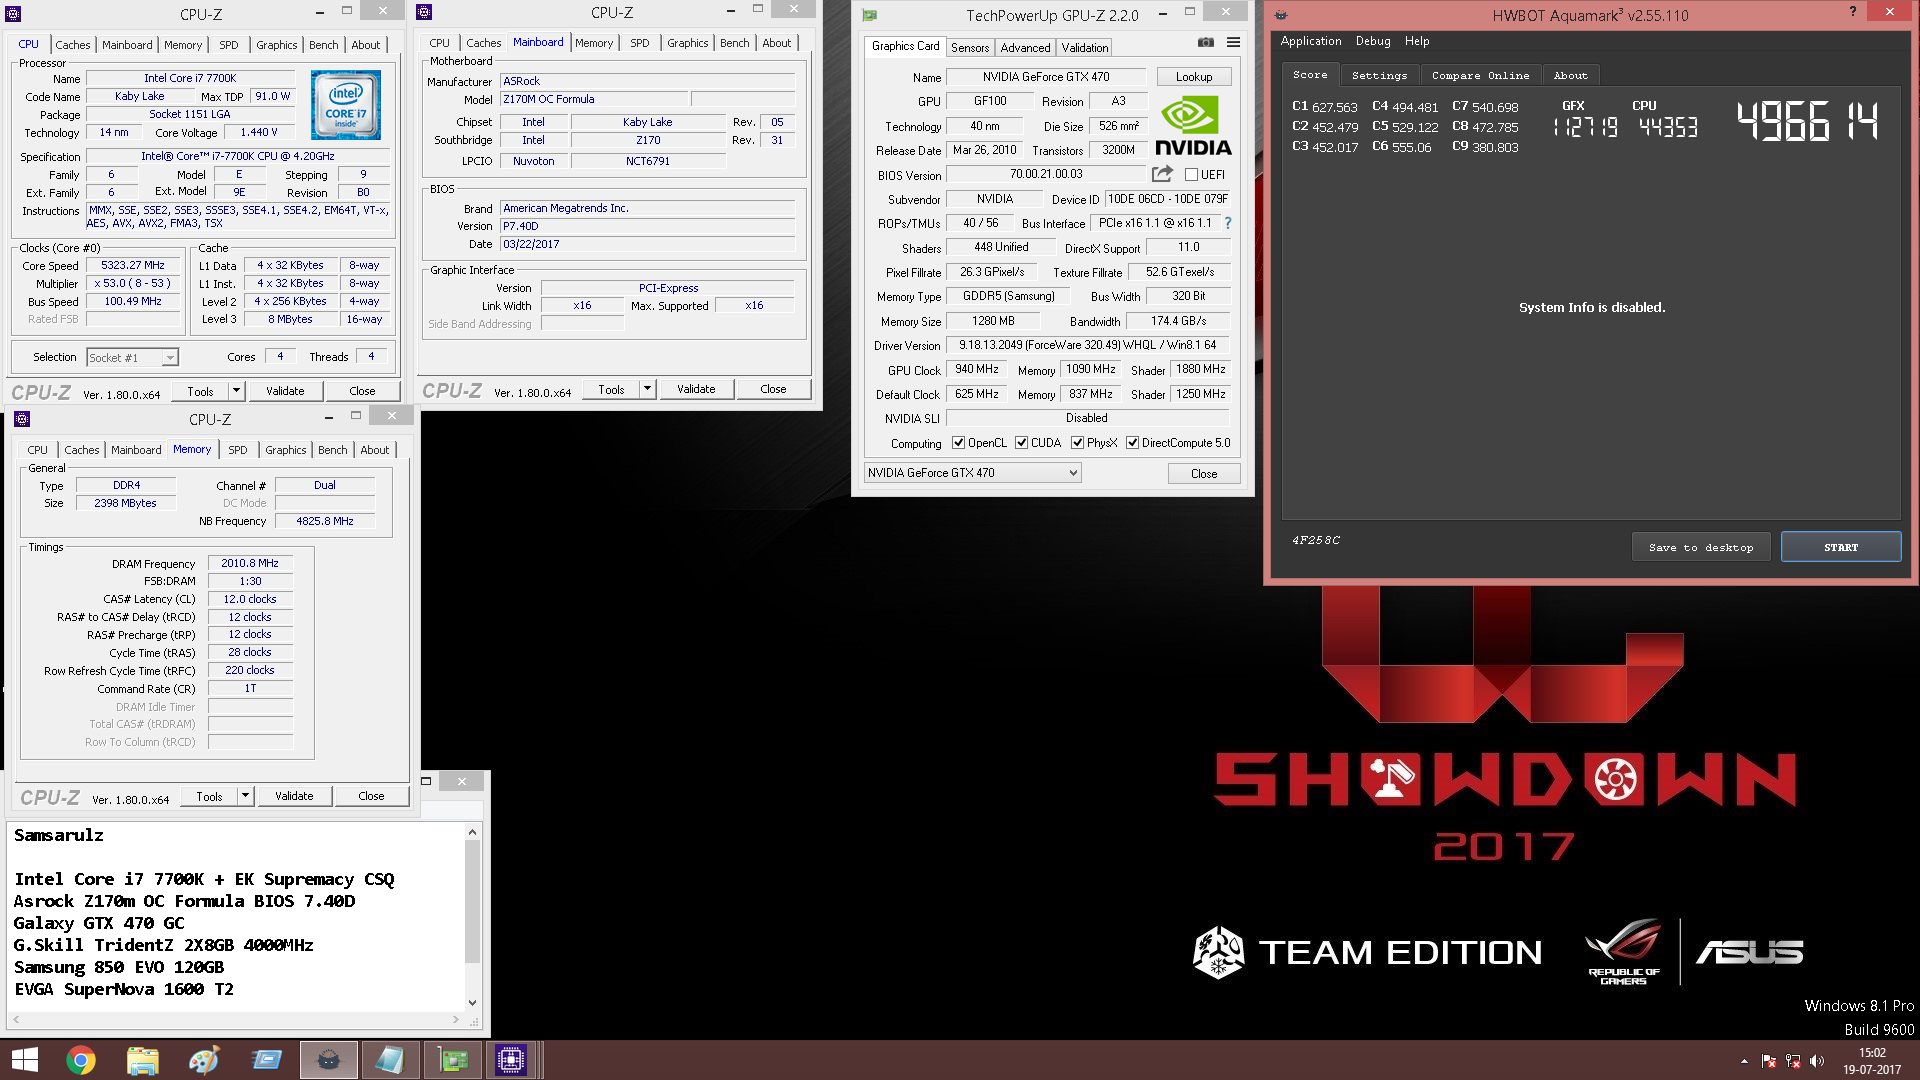Image resolution: width=1920 pixels, height=1080 pixels.
Task: Open Paint from the taskbar
Action: point(204,1060)
